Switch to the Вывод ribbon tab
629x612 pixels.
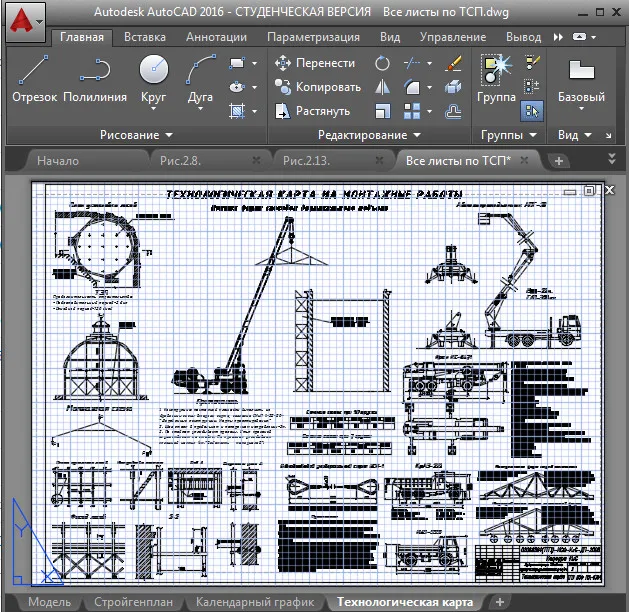point(523,37)
